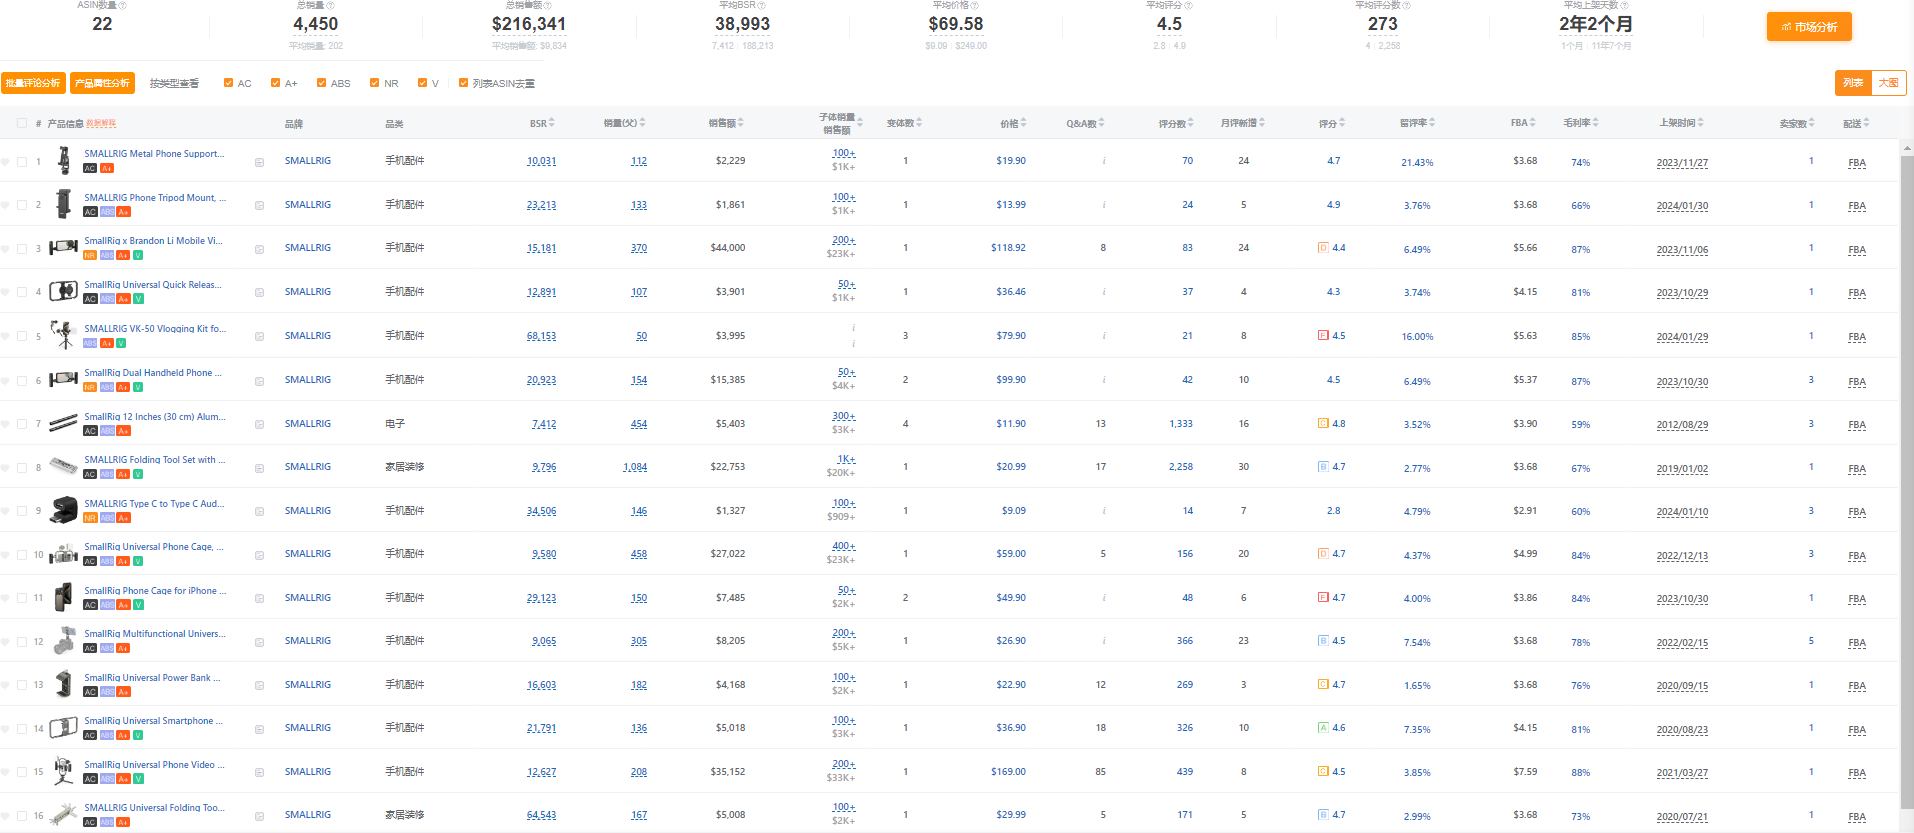The height and width of the screenshot is (833, 1914).
Task: Click the F rating badge in VK-50 row
Action: [x=1323, y=336]
